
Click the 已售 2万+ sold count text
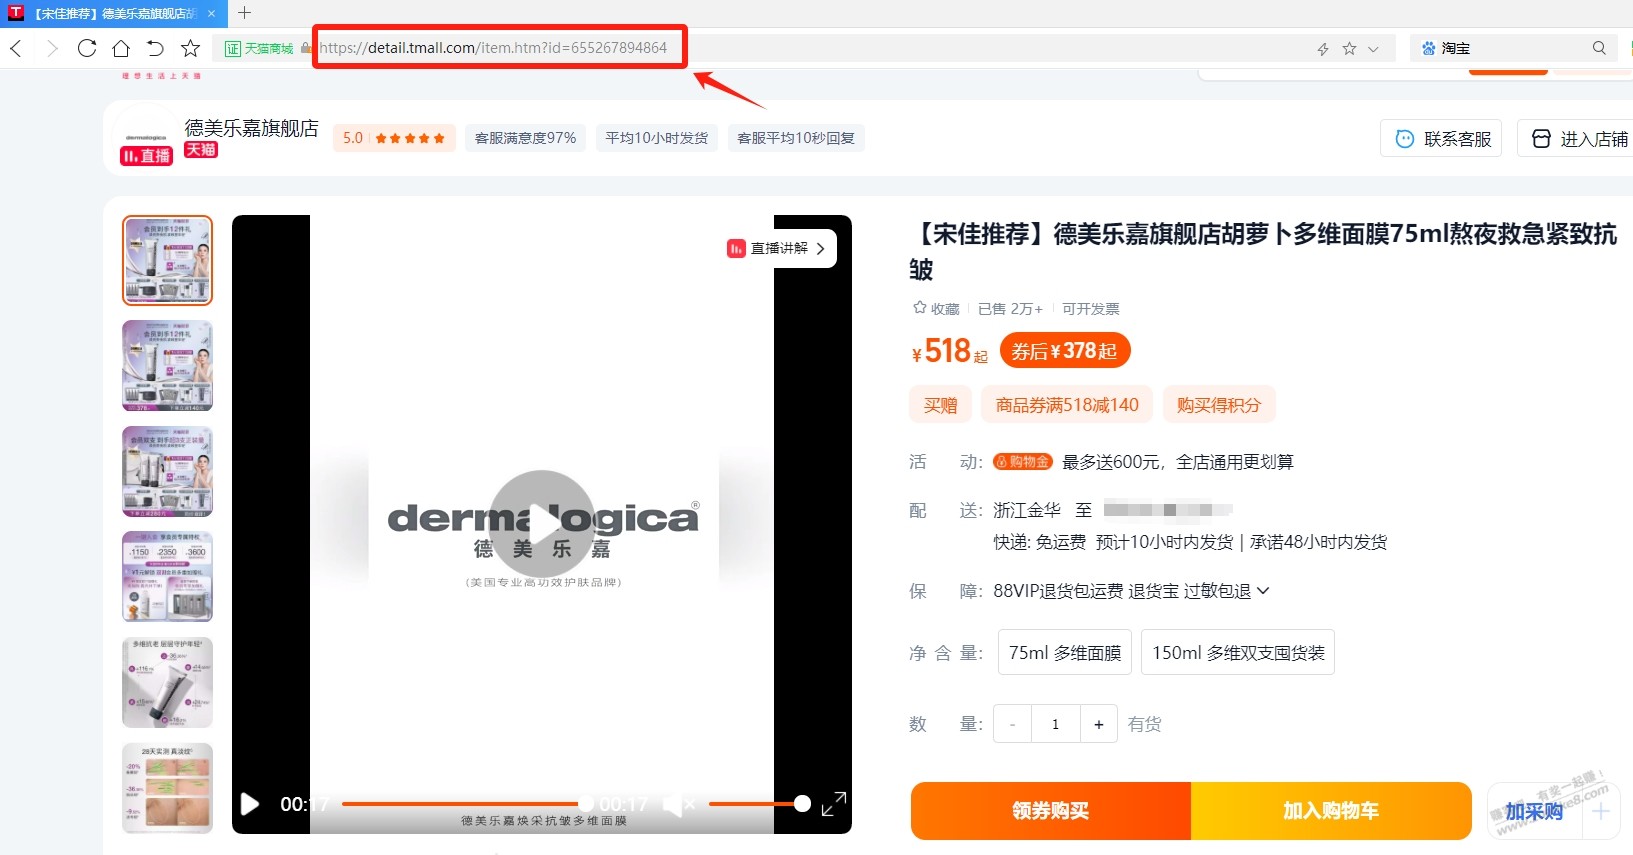coord(1010,309)
